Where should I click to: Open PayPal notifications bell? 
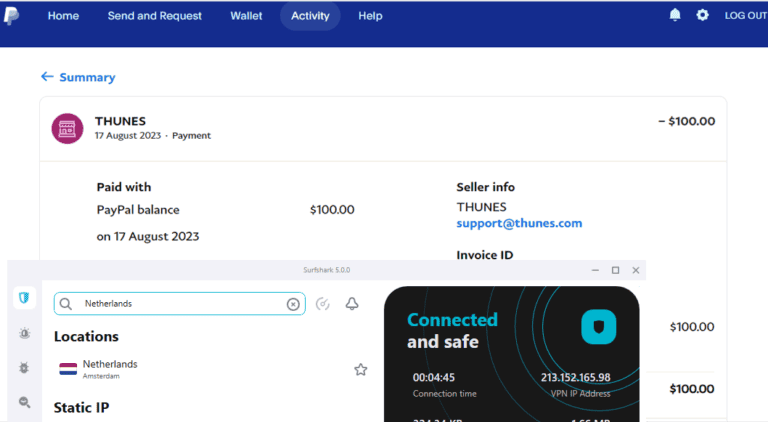pos(675,15)
